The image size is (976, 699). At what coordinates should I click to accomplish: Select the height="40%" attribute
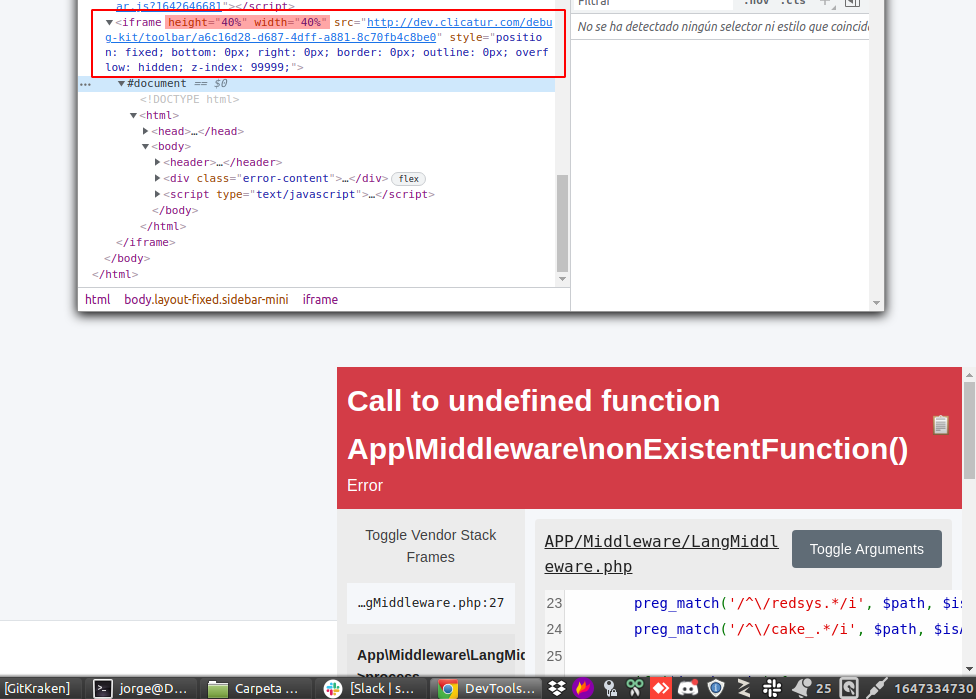(x=207, y=22)
